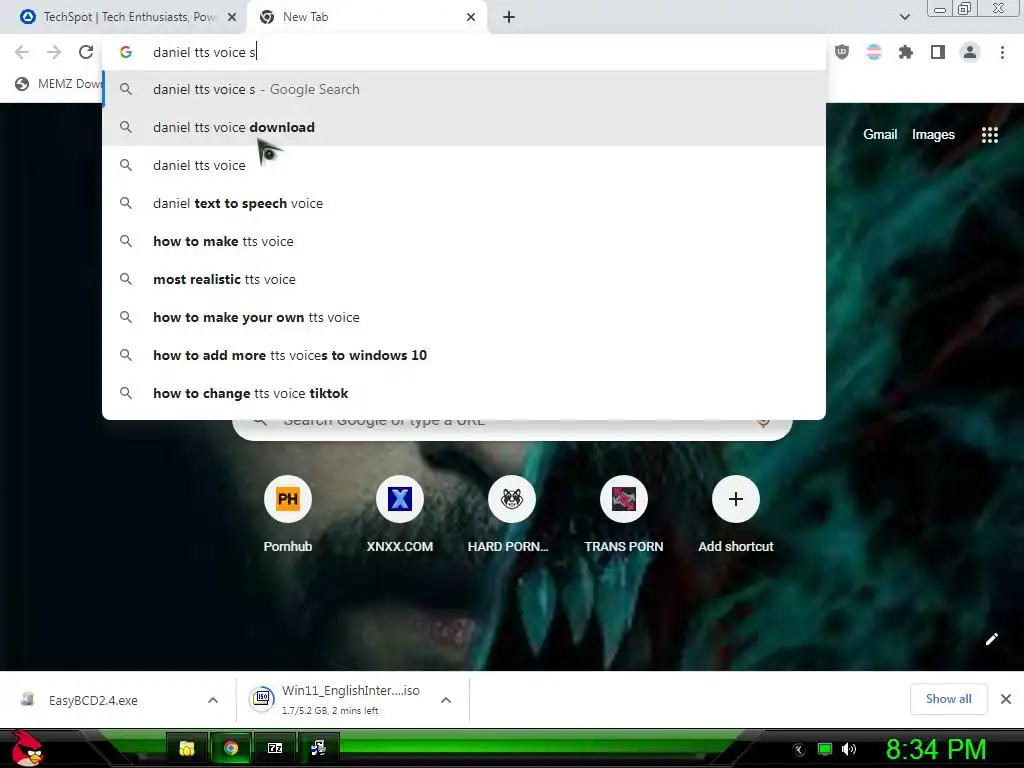Open the volume speaker tray icon
Screen dimensions: 1024x768
(848, 749)
